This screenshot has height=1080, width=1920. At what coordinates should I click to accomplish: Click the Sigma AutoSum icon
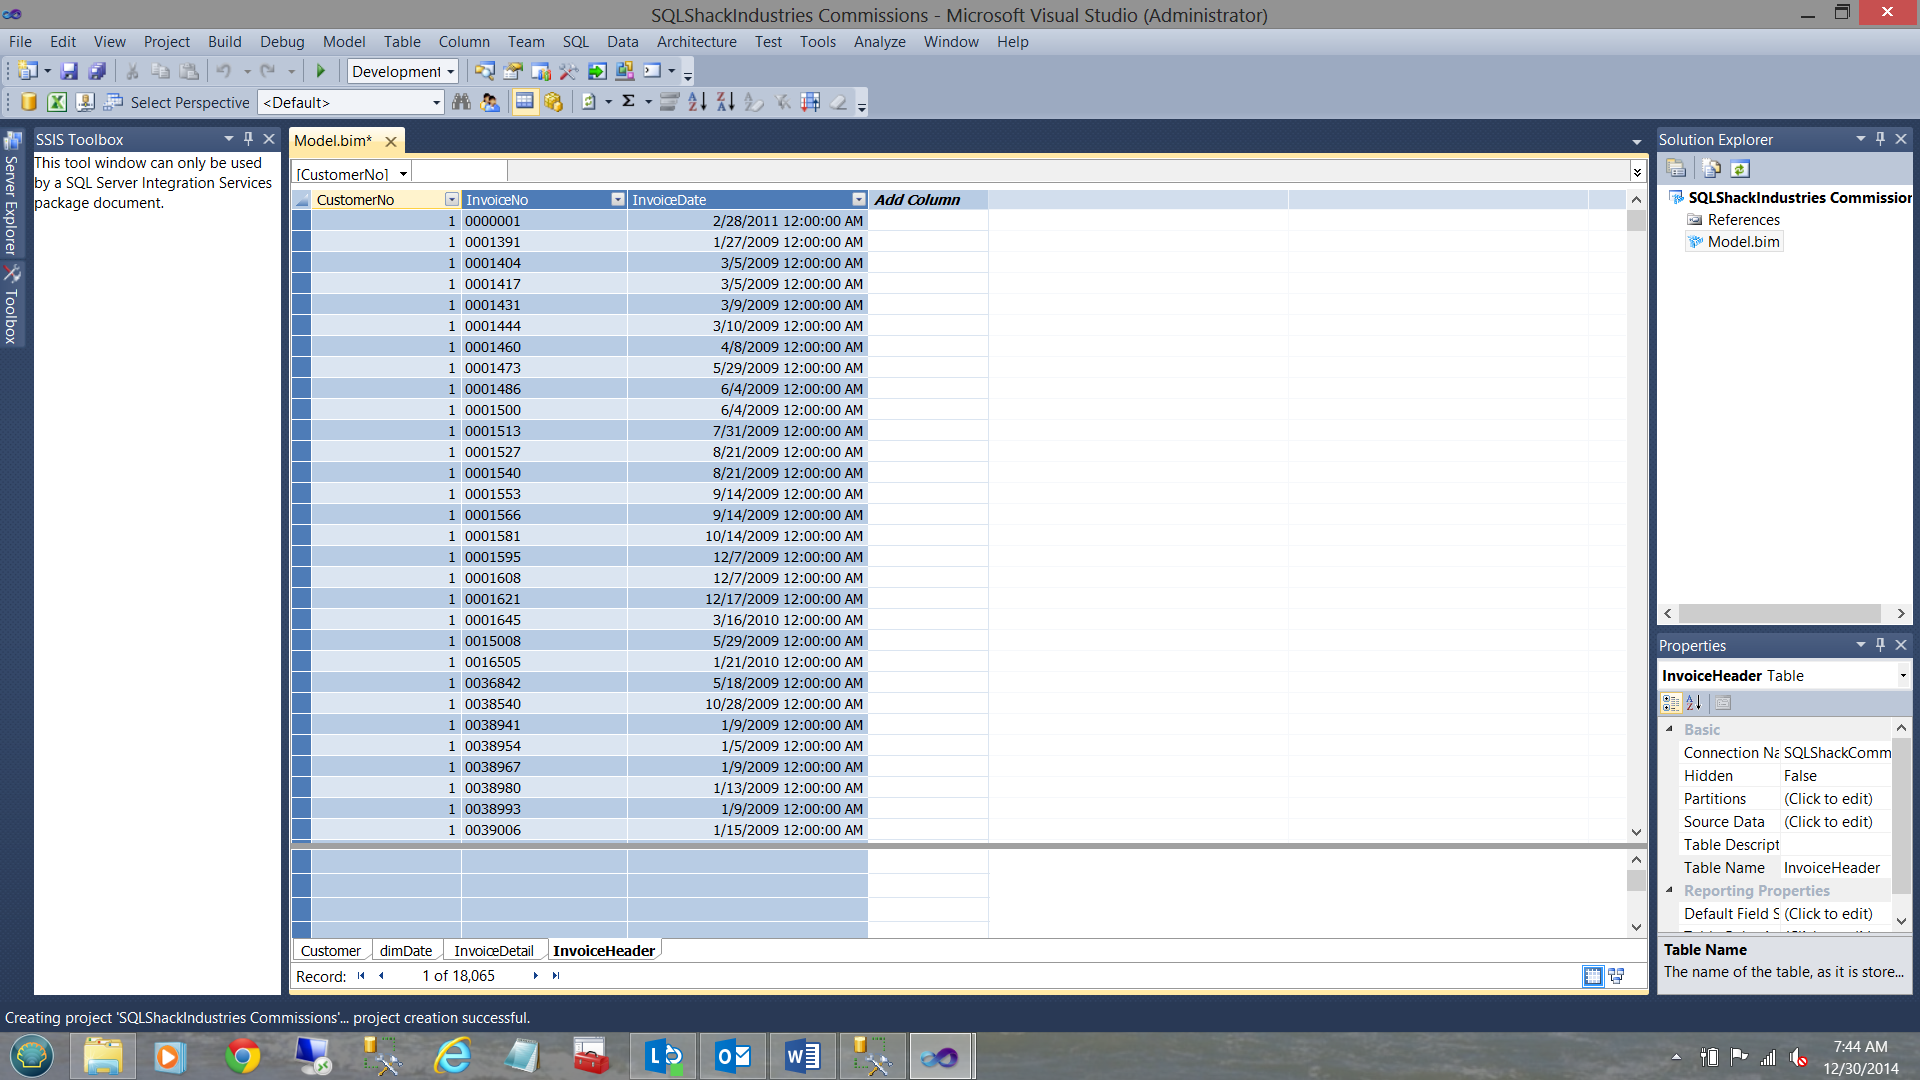[x=629, y=101]
